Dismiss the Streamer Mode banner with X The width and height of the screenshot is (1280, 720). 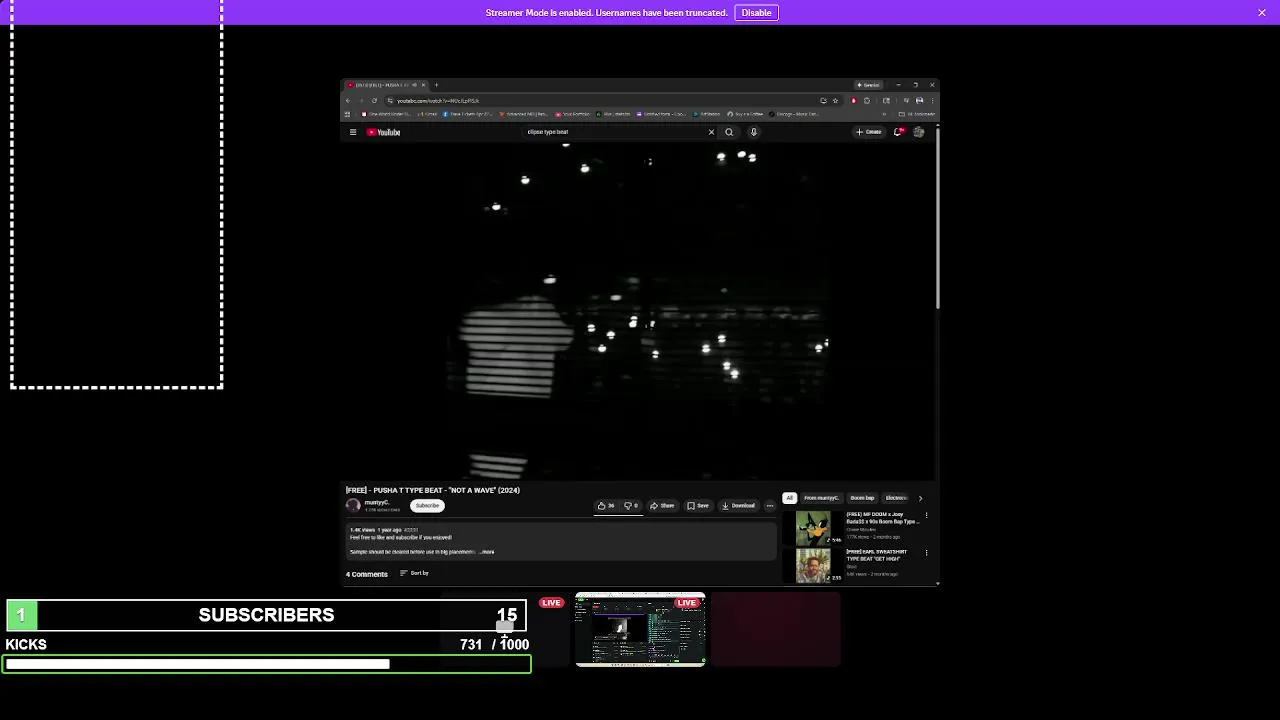click(x=1262, y=12)
